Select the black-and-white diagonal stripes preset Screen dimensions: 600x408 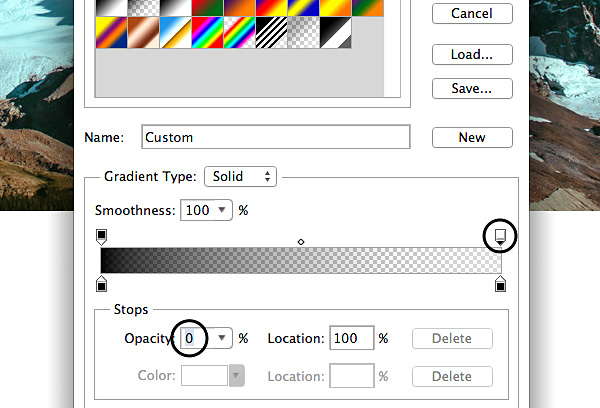271,35
